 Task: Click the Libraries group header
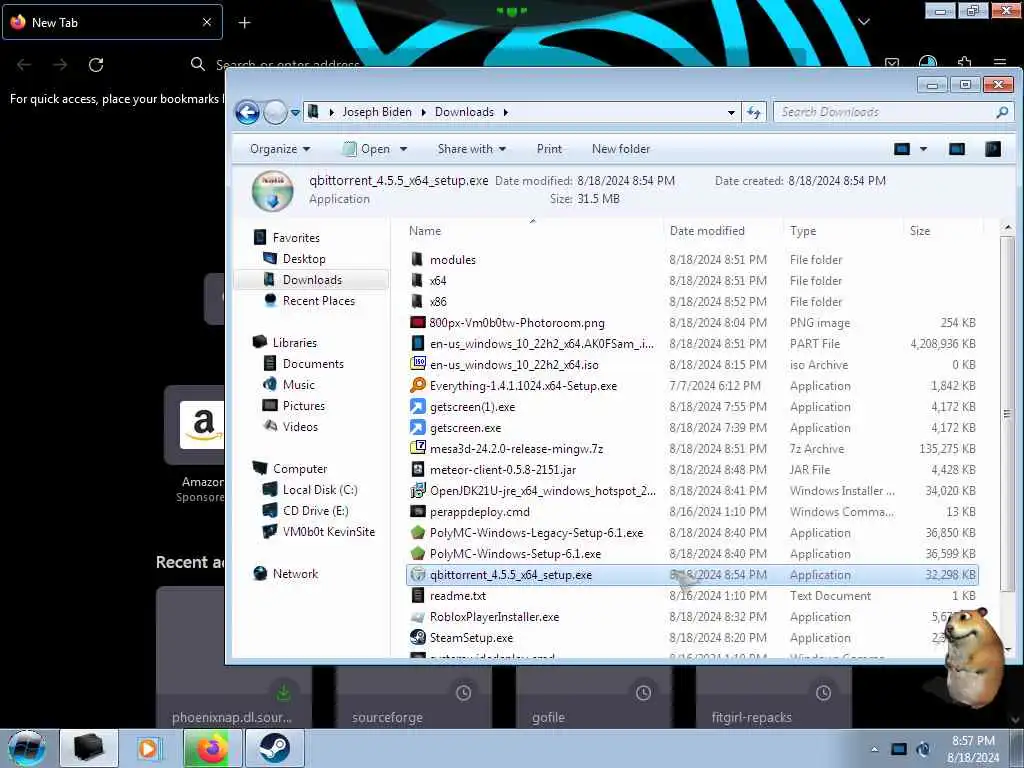tap(295, 342)
